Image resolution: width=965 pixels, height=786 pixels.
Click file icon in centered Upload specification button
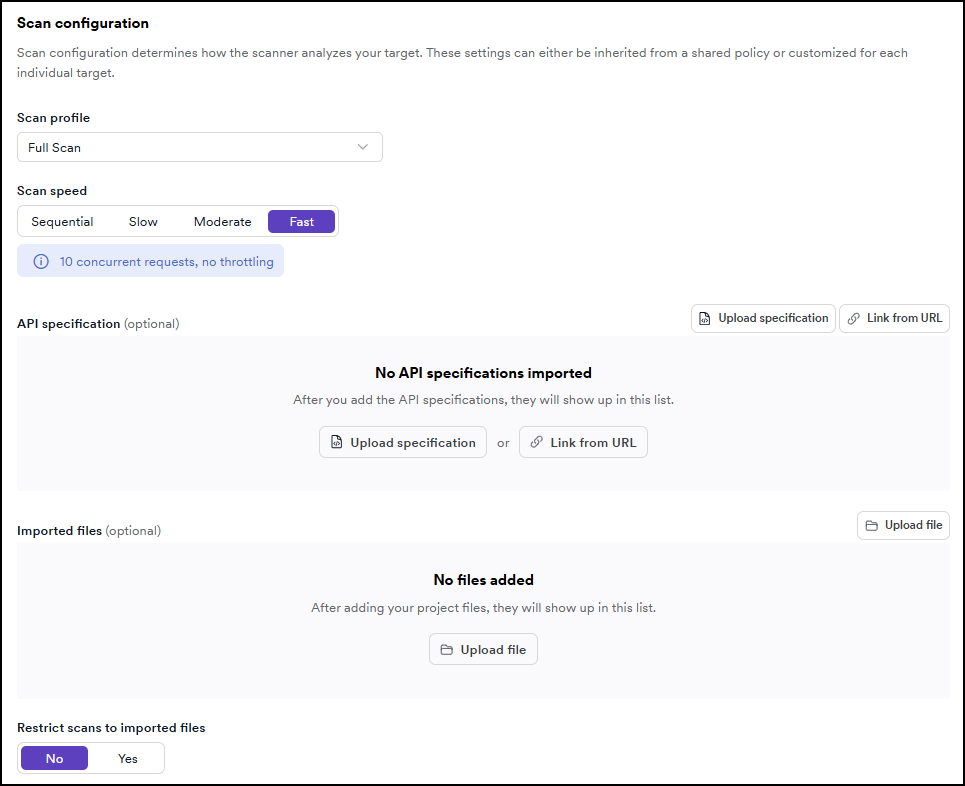[x=336, y=443]
